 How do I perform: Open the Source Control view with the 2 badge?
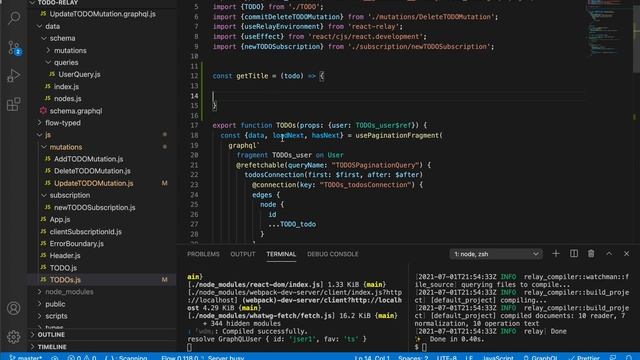(x=14, y=48)
